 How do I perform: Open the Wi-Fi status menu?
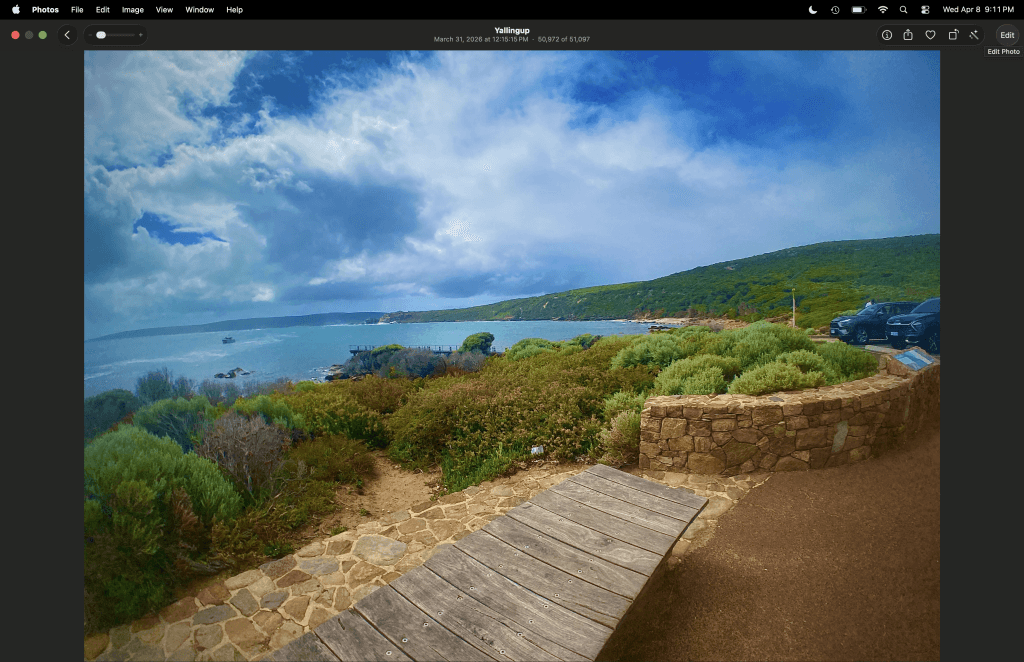pos(882,9)
